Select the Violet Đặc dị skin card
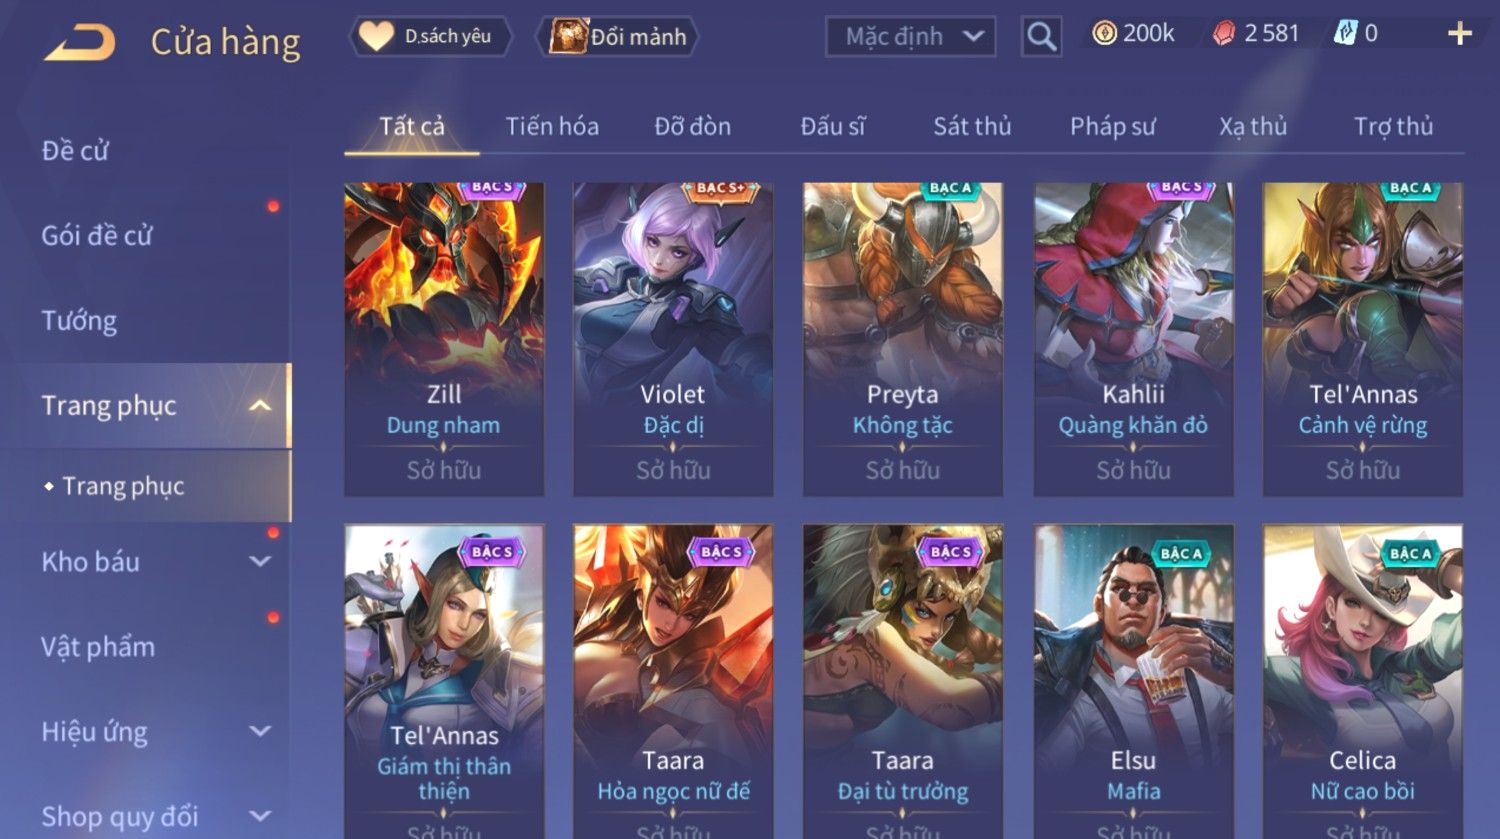 click(x=673, y=339)
